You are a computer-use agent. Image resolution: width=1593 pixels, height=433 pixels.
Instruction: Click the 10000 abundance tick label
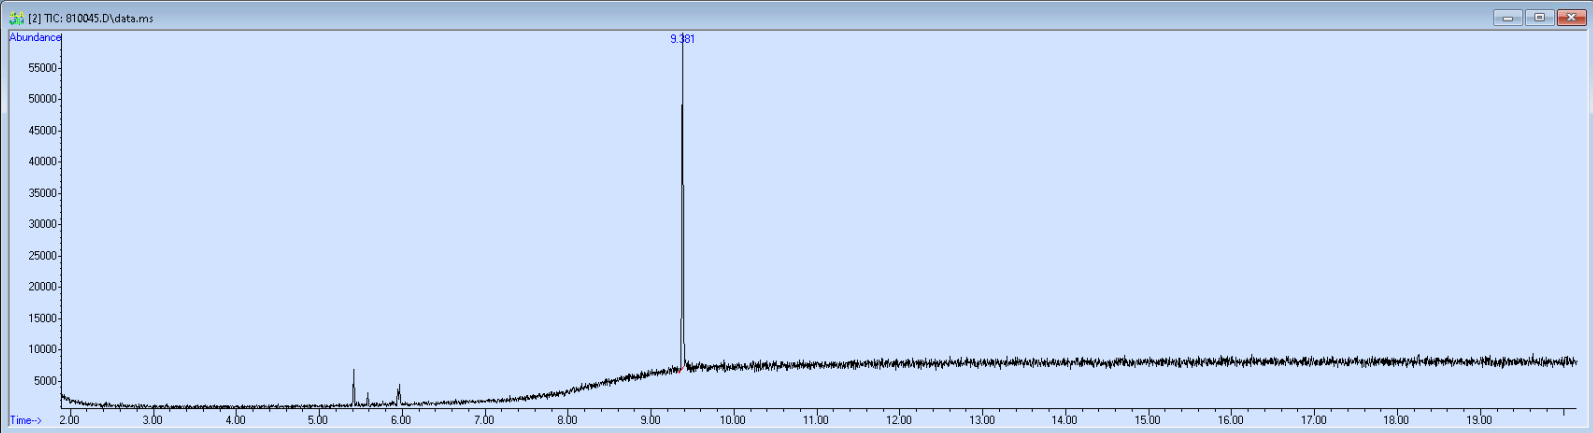[42, 350]
